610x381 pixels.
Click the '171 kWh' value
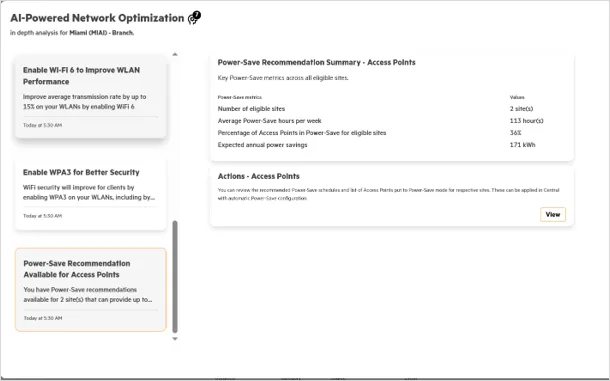522,145
